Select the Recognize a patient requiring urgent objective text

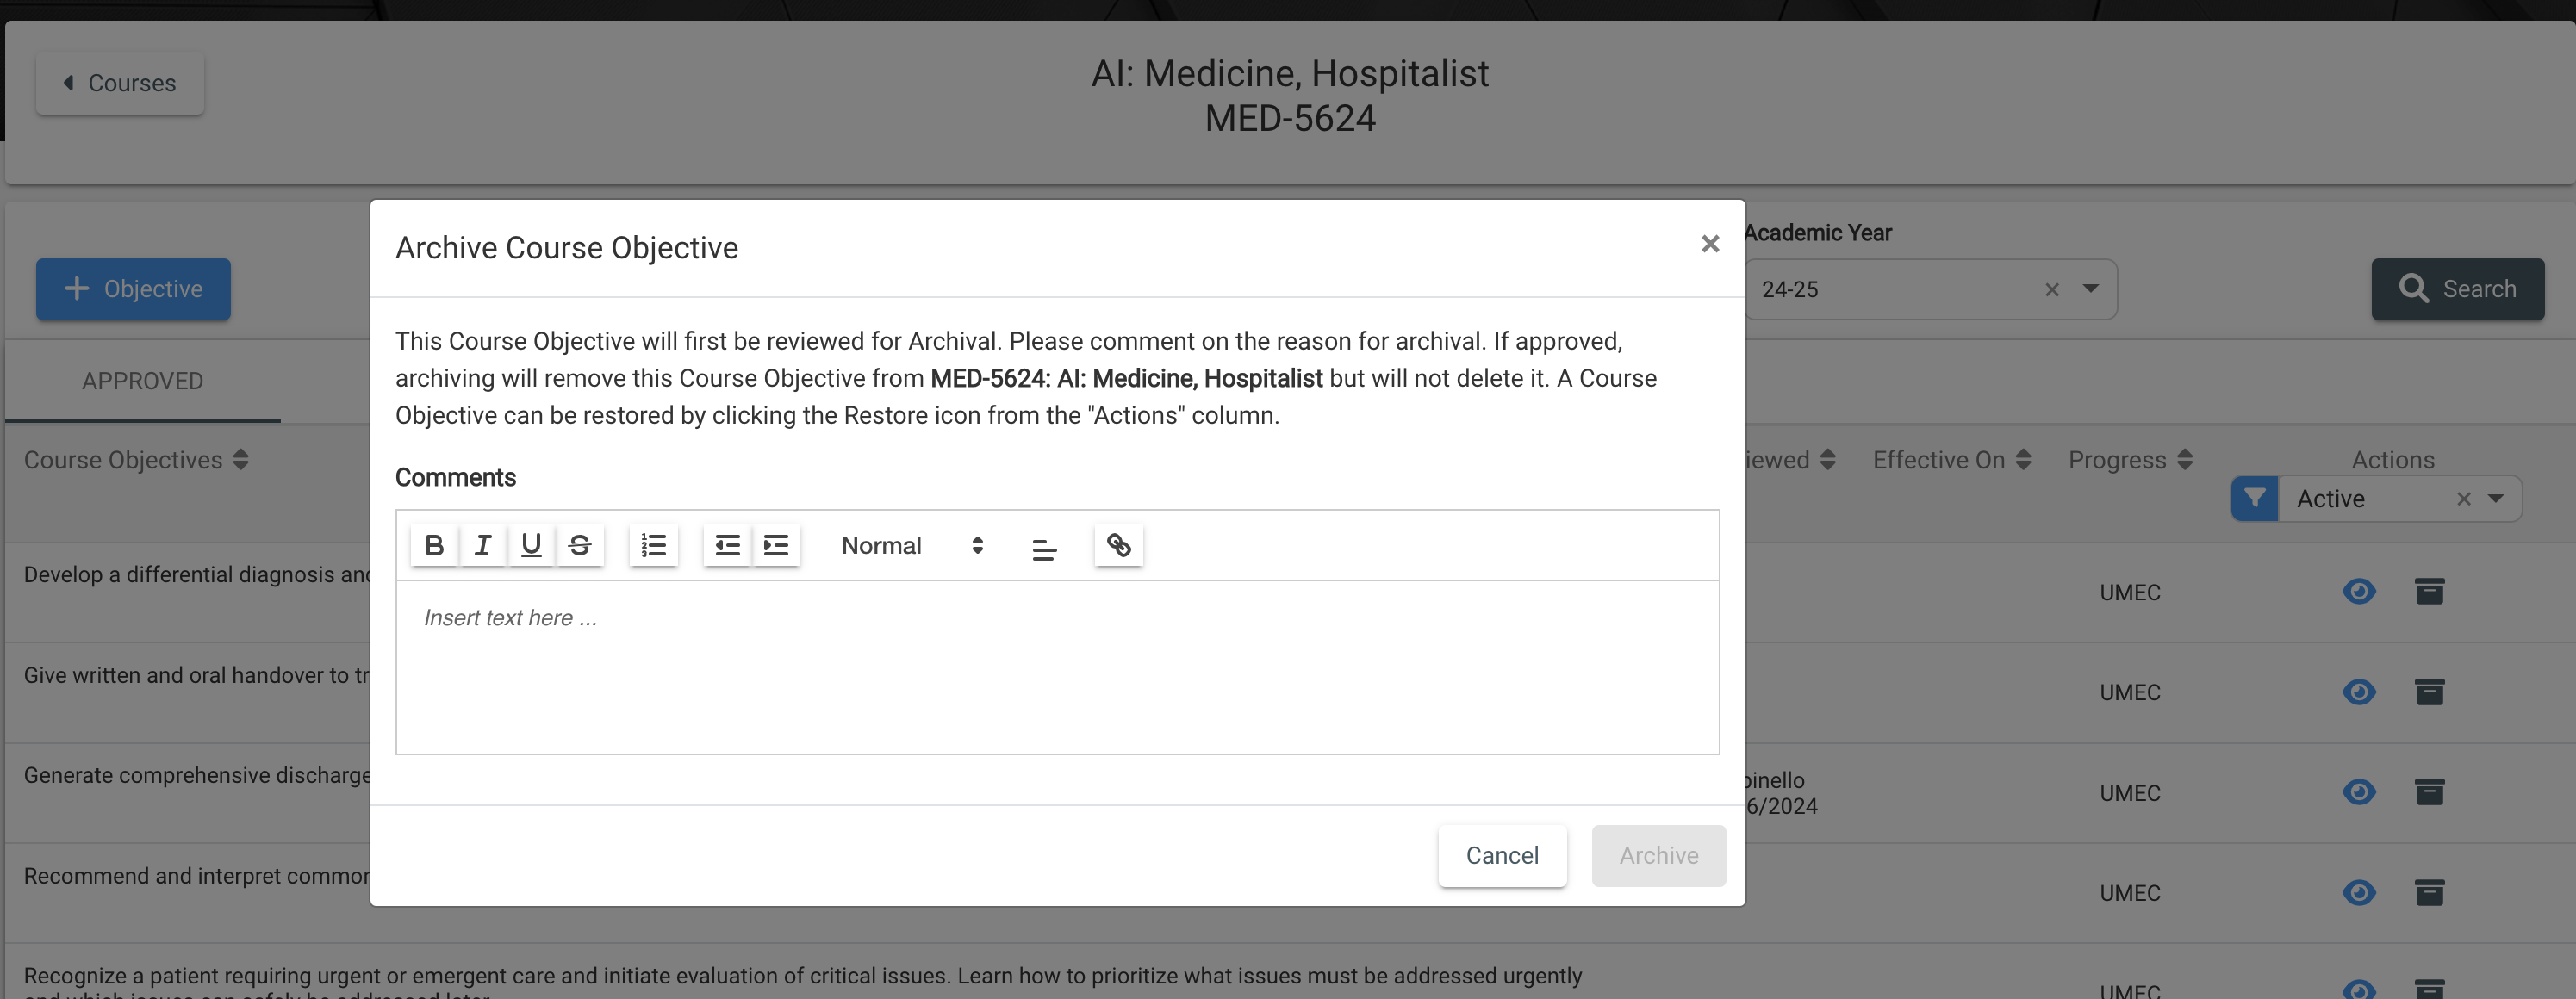802,981
